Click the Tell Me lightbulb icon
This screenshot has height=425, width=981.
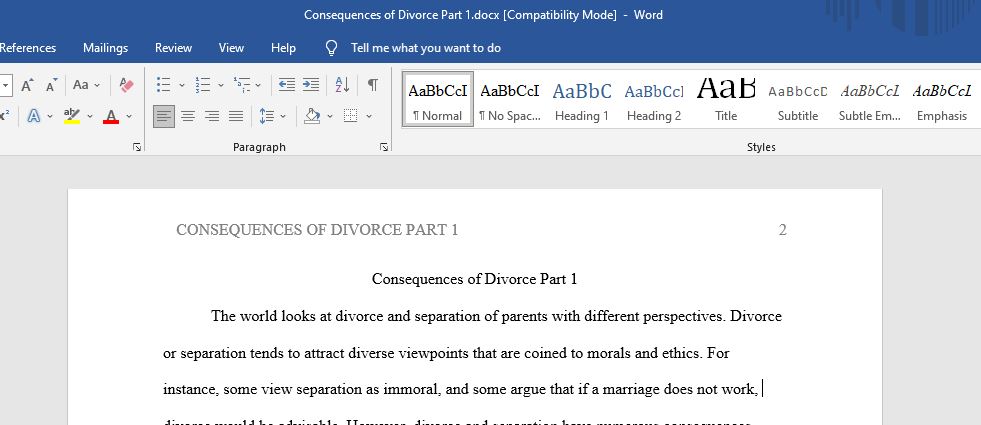coord(332,48)
